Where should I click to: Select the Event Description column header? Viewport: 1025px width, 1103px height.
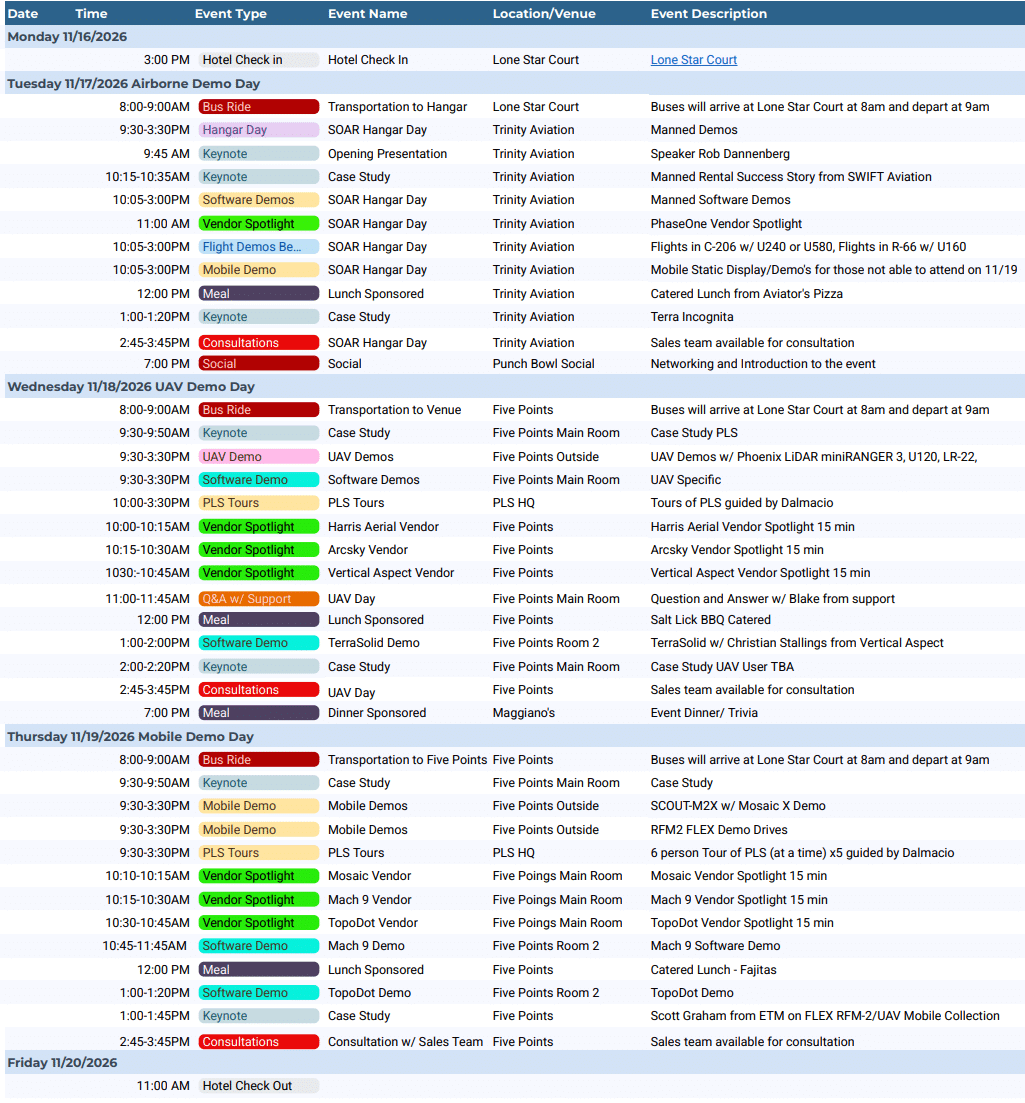(x=708, y=13)
